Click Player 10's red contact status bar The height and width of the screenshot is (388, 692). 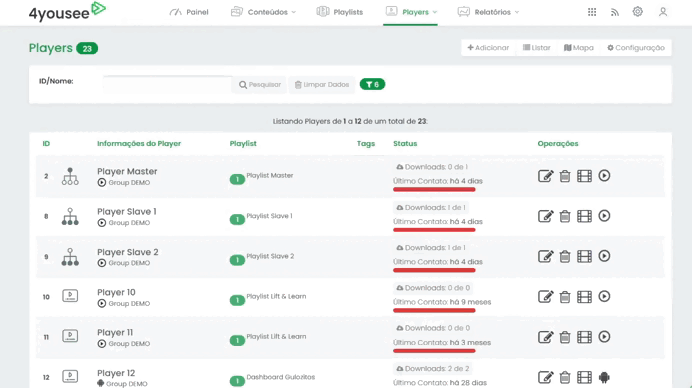point(434,310)
